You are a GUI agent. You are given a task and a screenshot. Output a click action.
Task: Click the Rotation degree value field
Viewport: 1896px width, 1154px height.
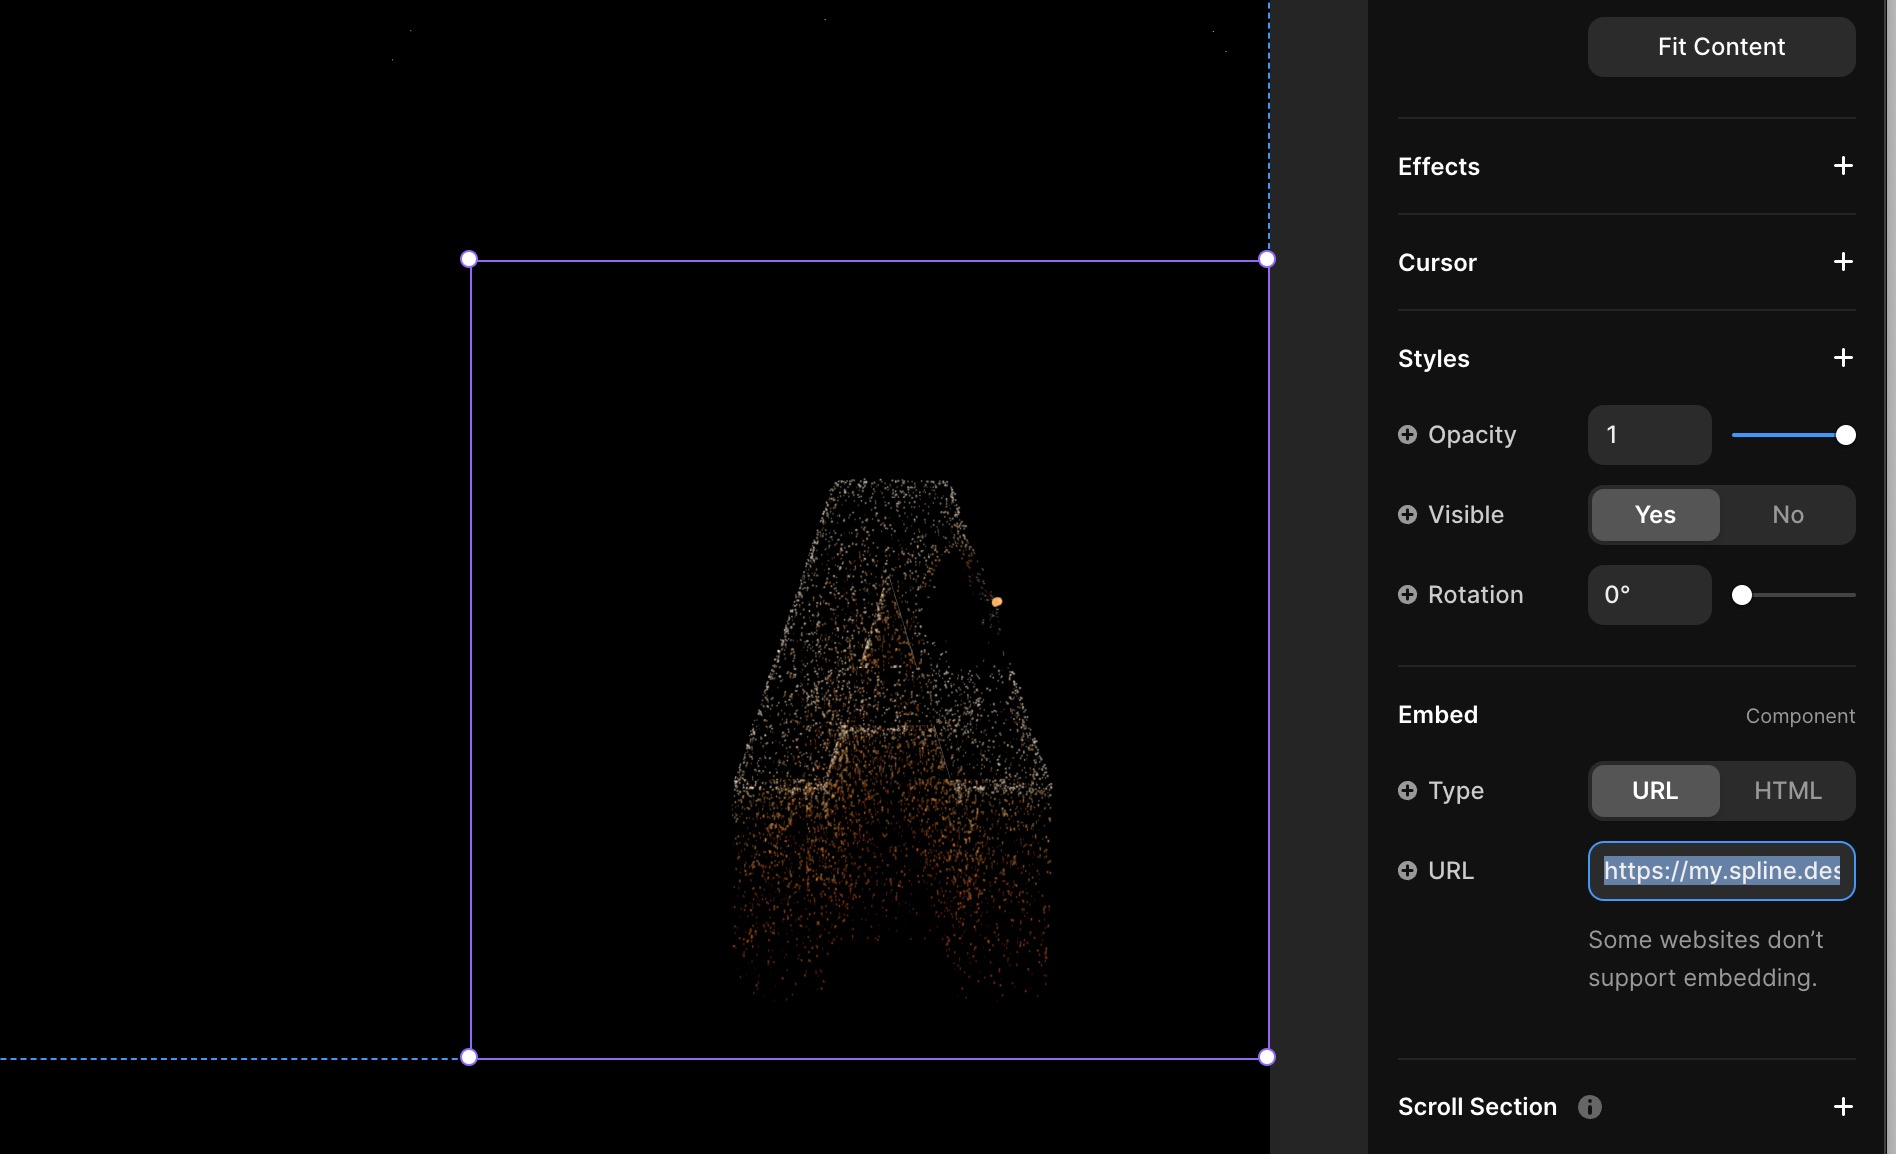[1648, 595]
